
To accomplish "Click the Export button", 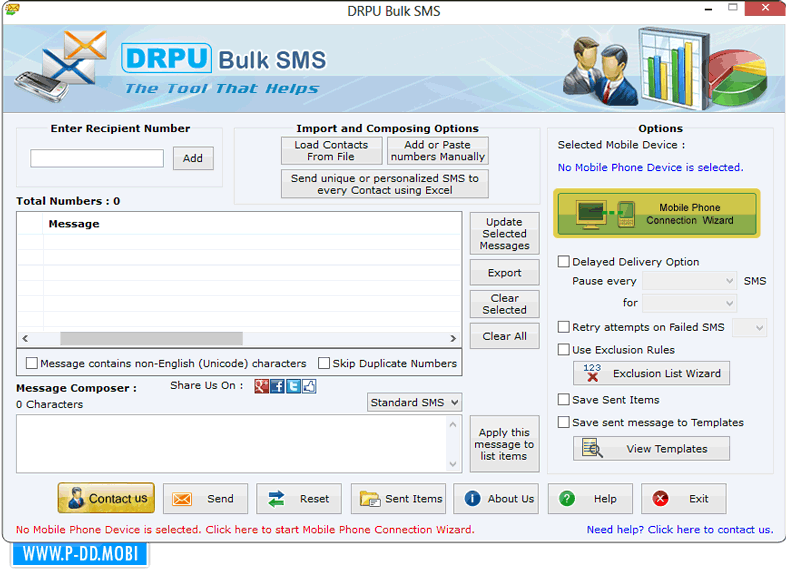I will click(x=505, y=273).
